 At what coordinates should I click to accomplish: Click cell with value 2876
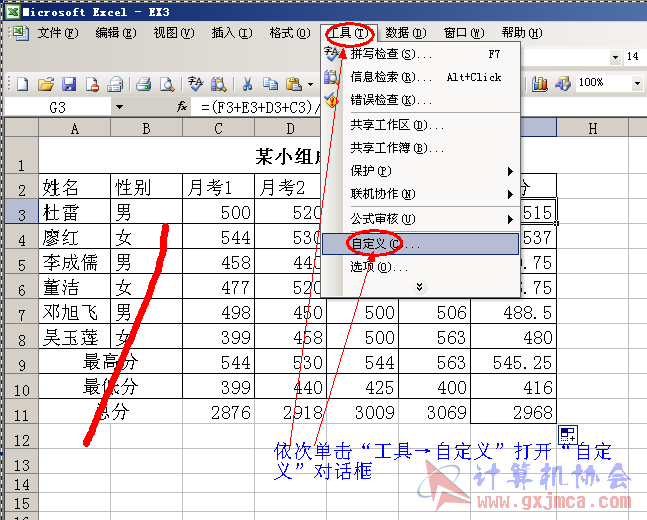tap(219, 411)
